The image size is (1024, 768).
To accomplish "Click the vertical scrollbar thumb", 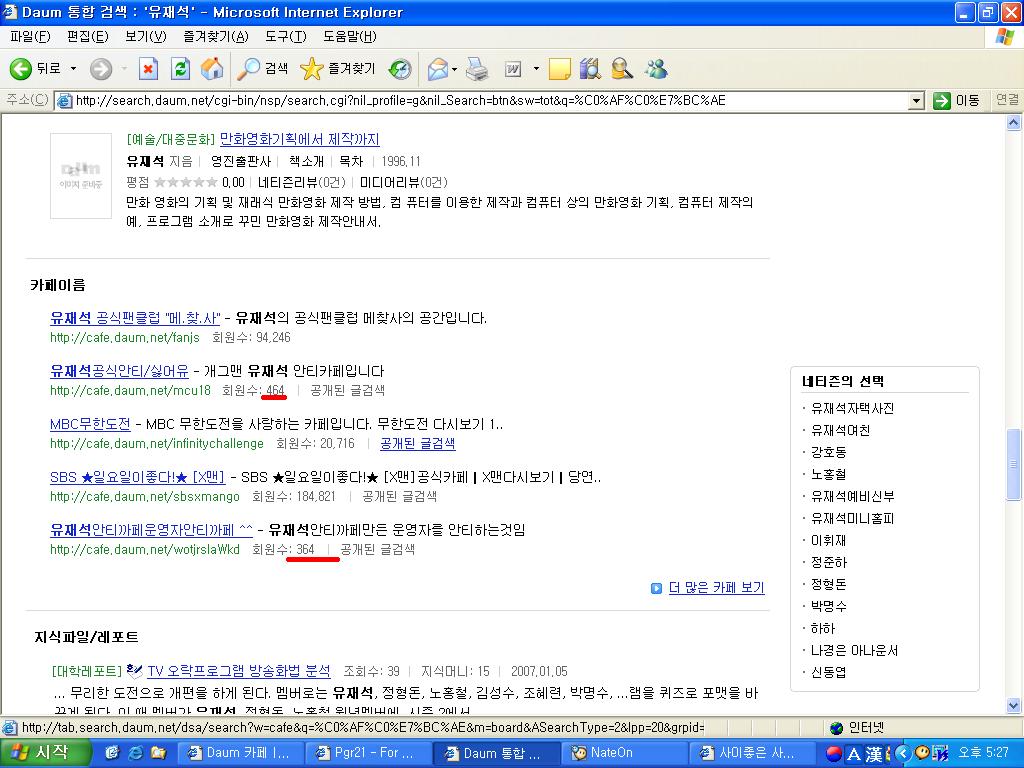I will tap(1014, 464).
